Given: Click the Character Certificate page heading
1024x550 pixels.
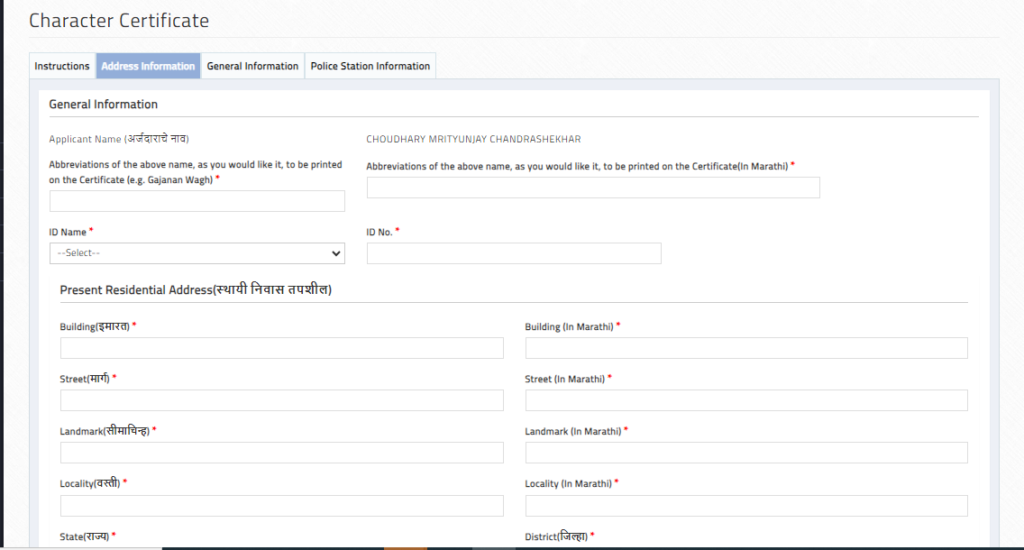Looking at the screenshot, I should (119, 20).
